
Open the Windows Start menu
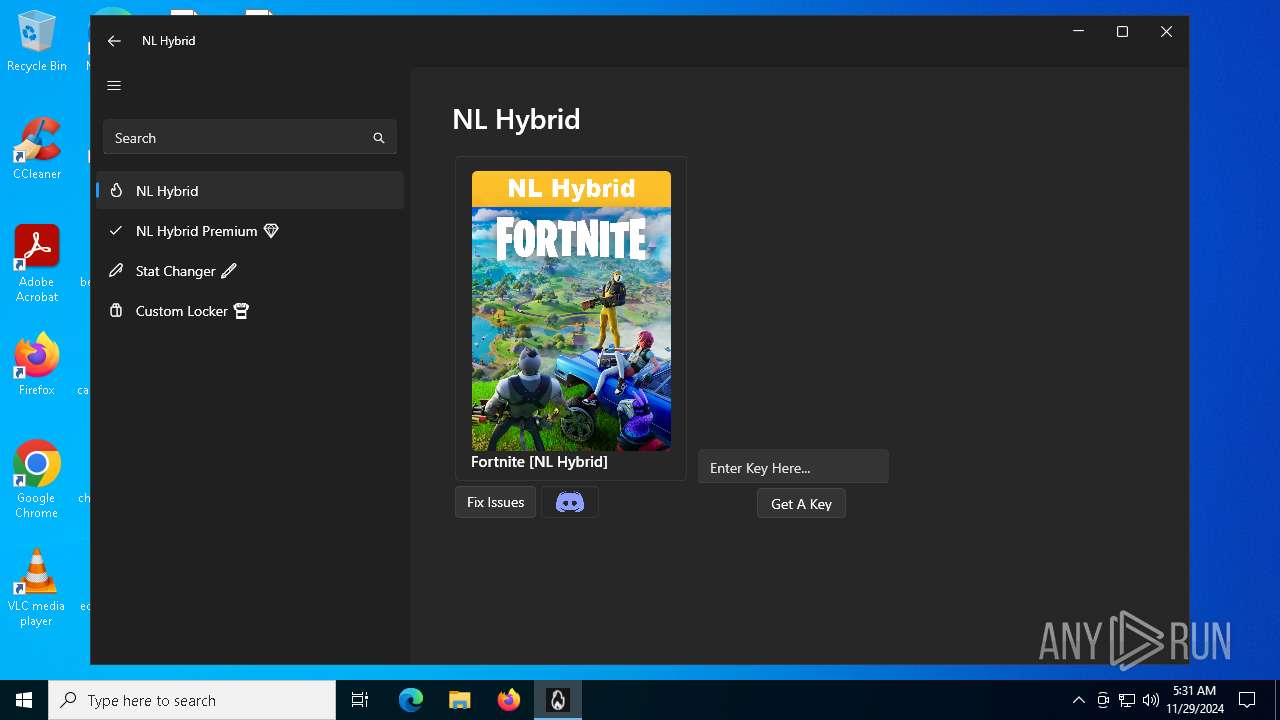click(24, 700)
